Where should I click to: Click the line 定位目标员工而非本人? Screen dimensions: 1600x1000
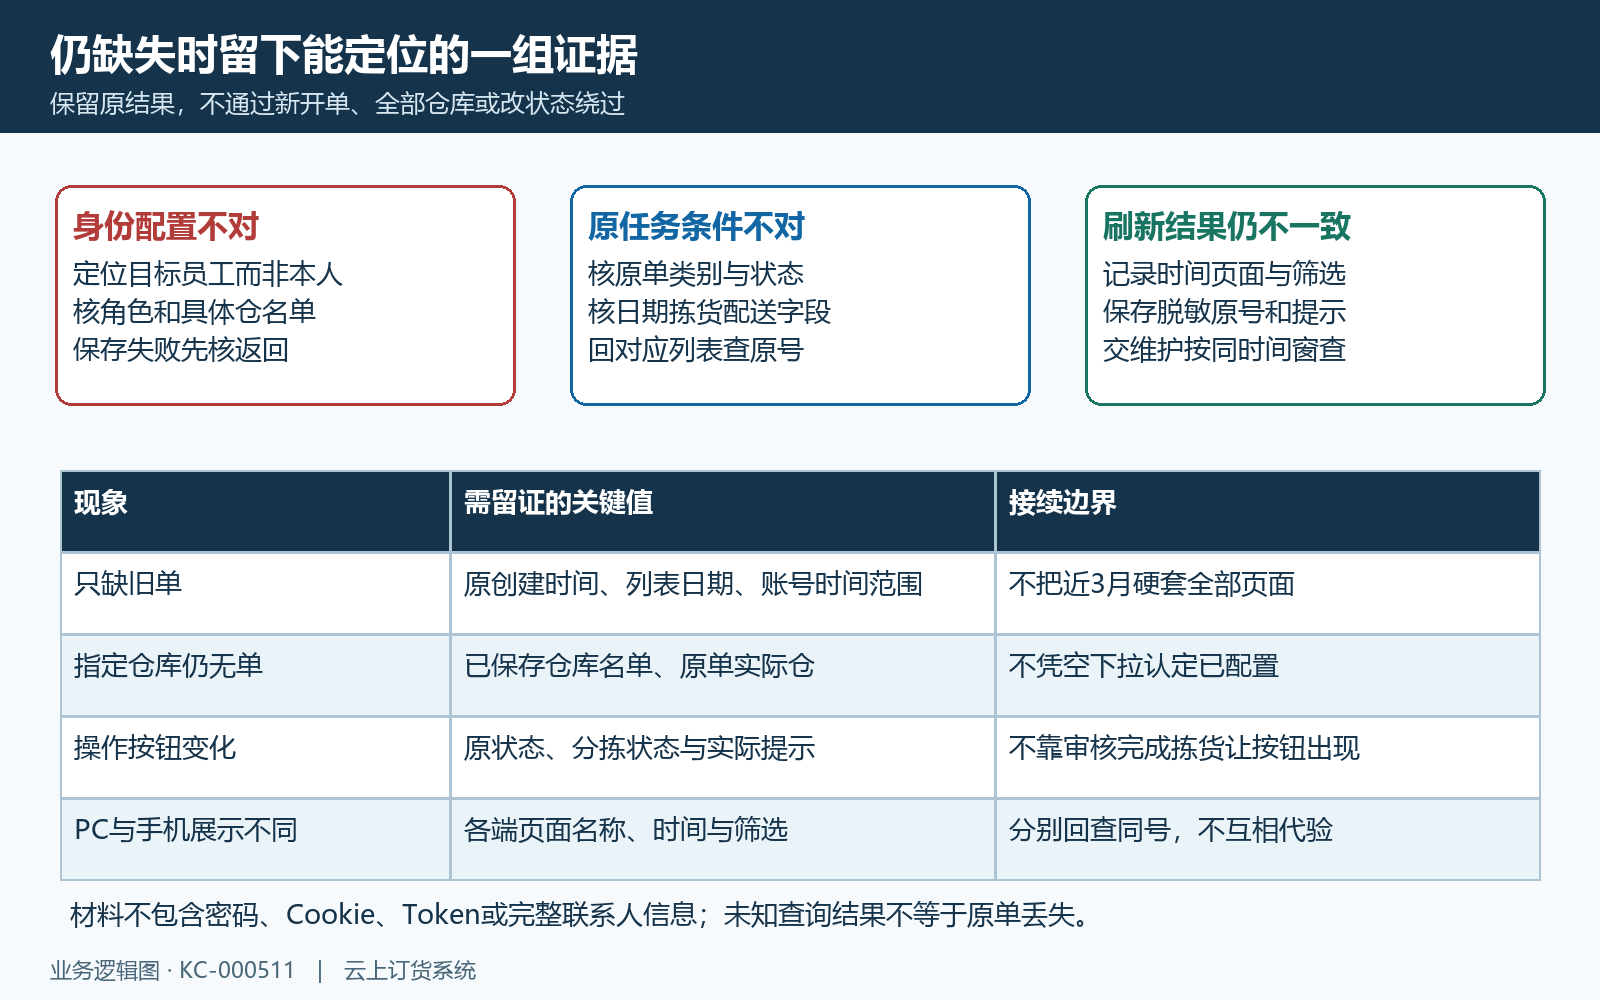pyautogui.click(x=208, y=274)
